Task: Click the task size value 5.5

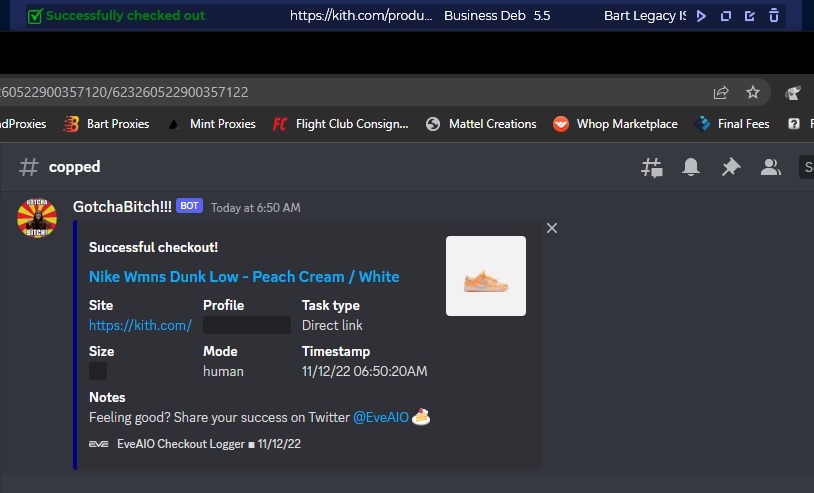Action: 542,16
